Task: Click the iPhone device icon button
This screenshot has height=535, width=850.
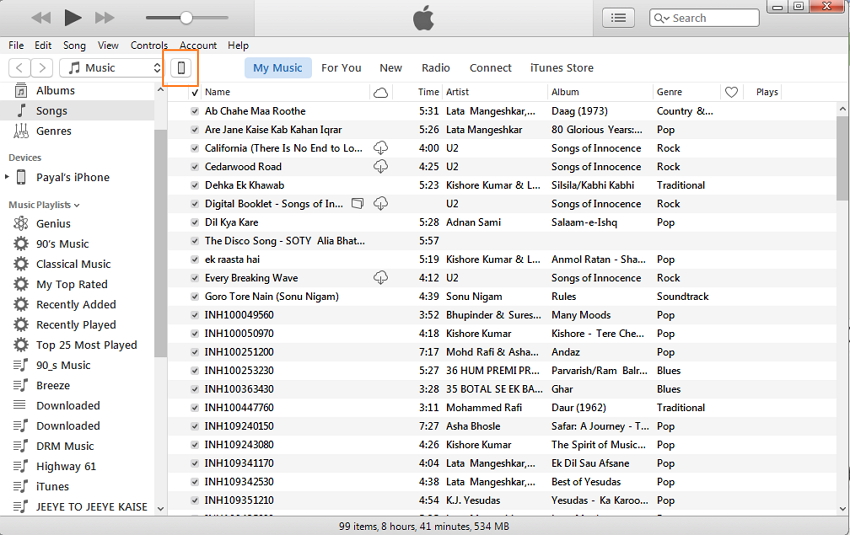Action: pos(181,68)
